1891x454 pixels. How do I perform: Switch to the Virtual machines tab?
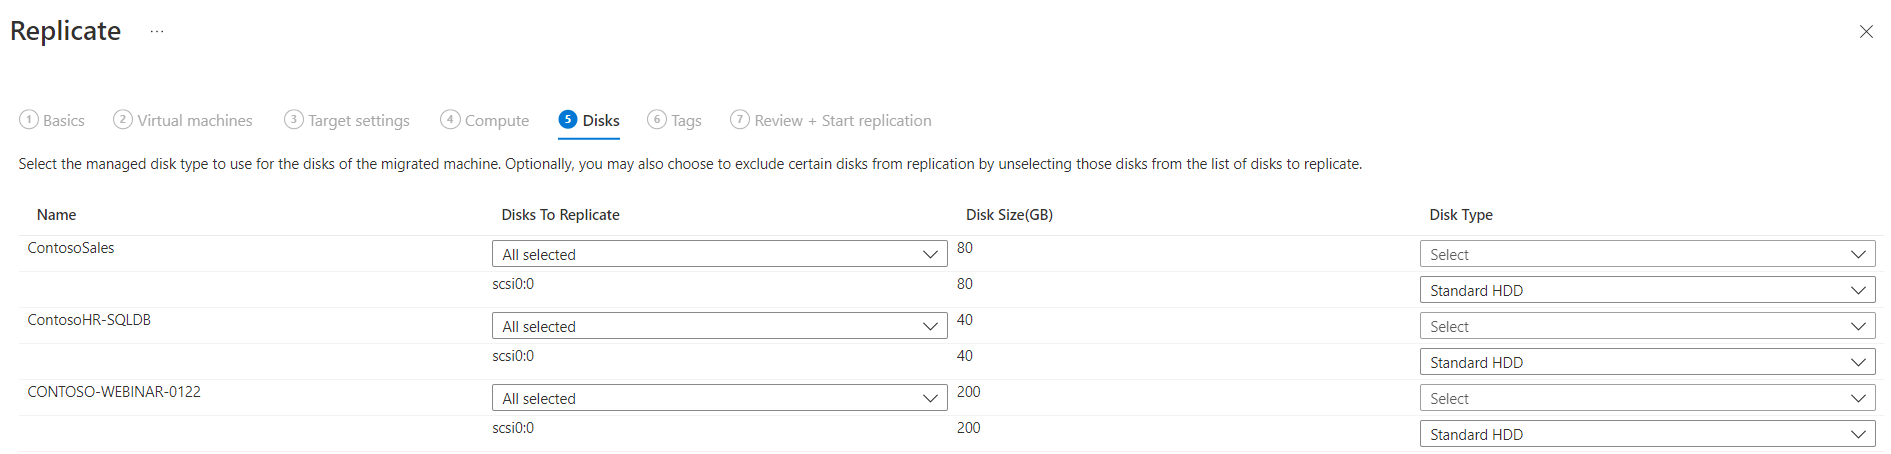tap(183, 120)
